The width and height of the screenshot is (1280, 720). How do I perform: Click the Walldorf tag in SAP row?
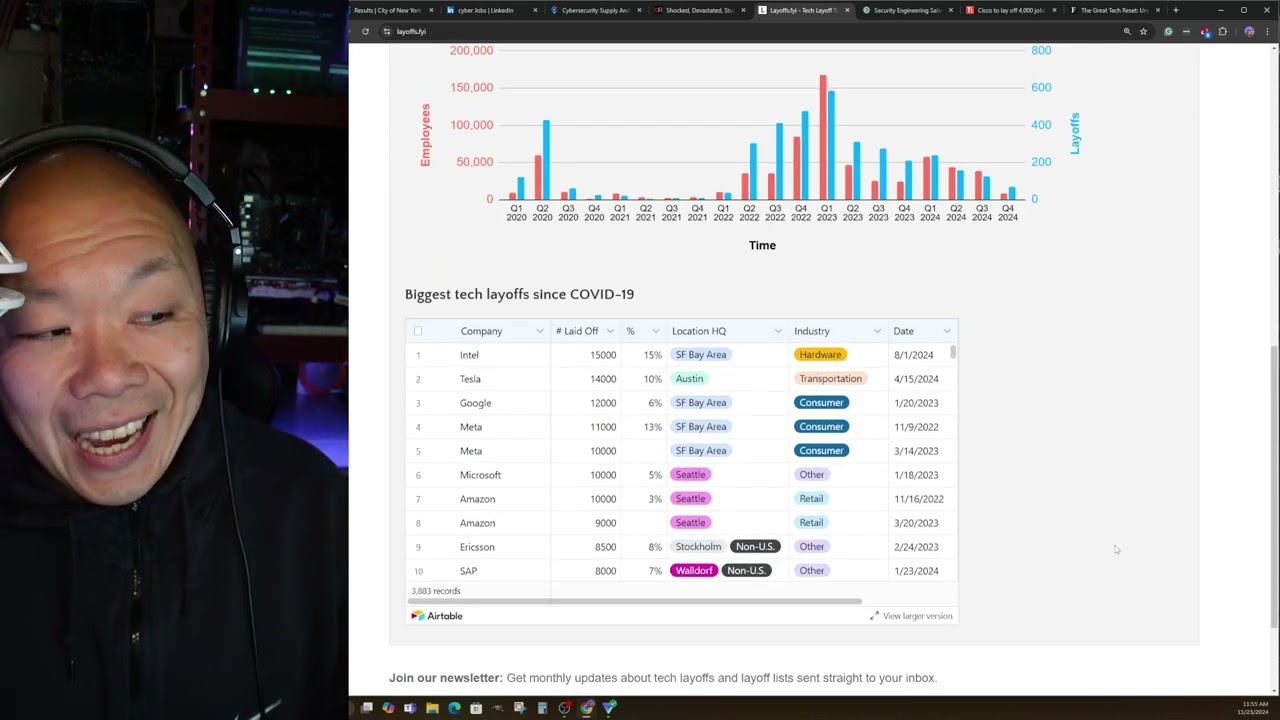coord(694,571)
